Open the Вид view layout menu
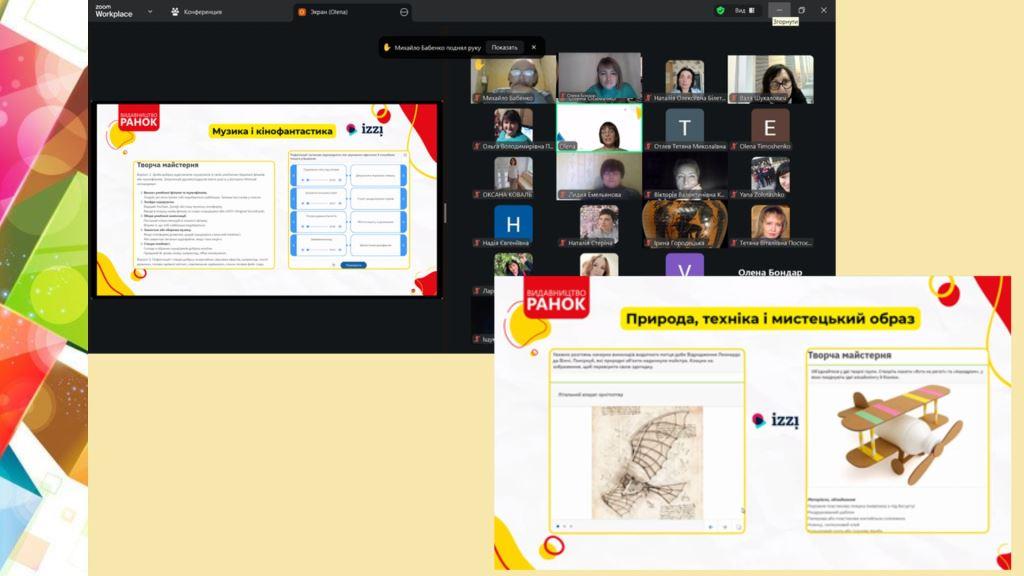This screenshot has width=1024, height=576. point(746,10)
